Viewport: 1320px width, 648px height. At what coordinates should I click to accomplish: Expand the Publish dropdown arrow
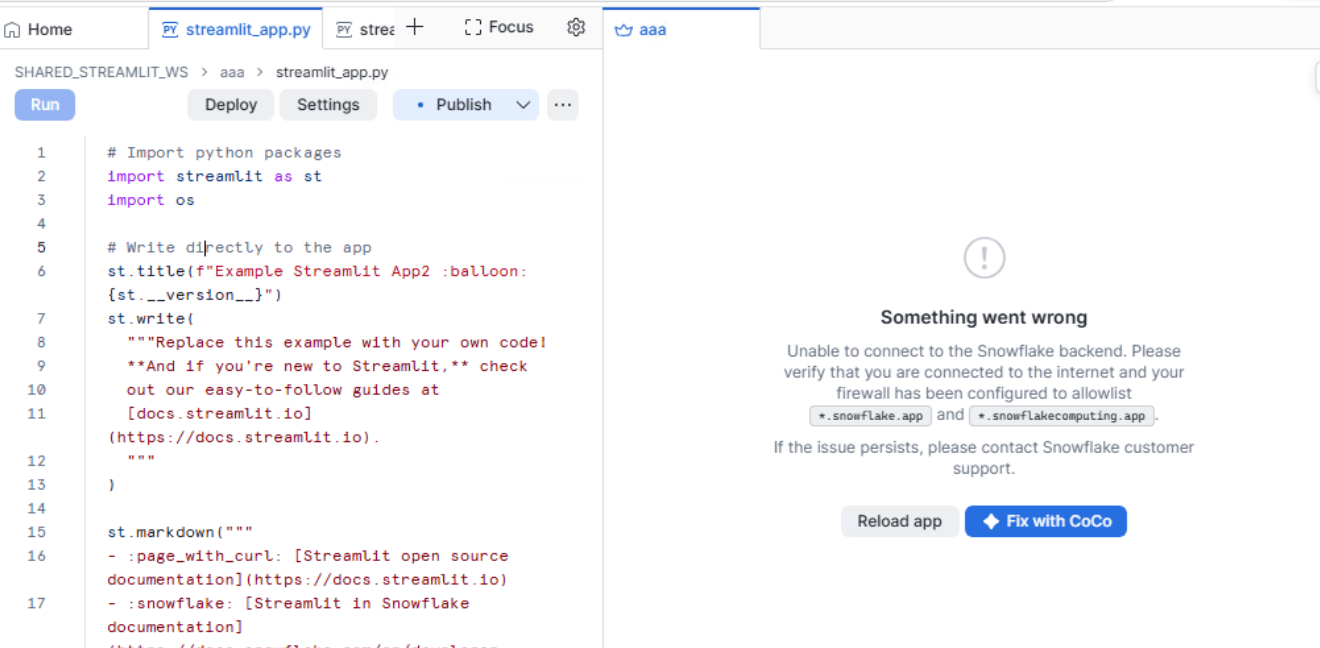tap(523, 105)
